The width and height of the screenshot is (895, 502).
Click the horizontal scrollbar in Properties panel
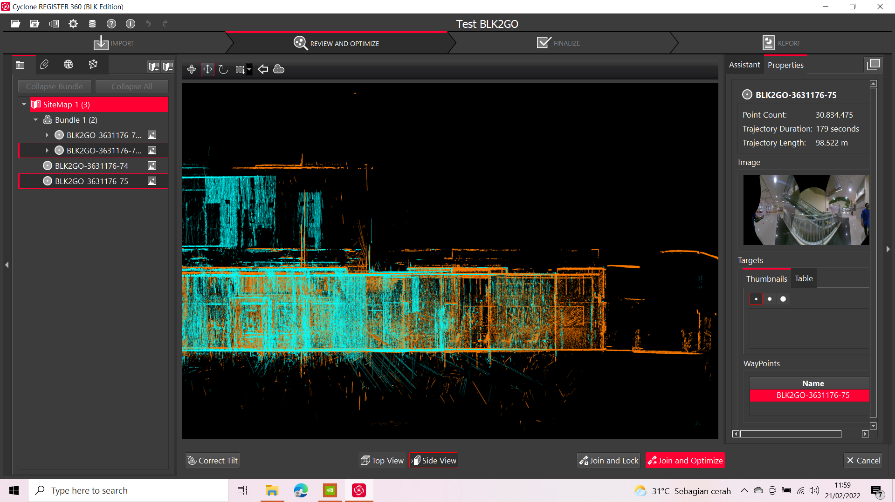coord(791,434)
